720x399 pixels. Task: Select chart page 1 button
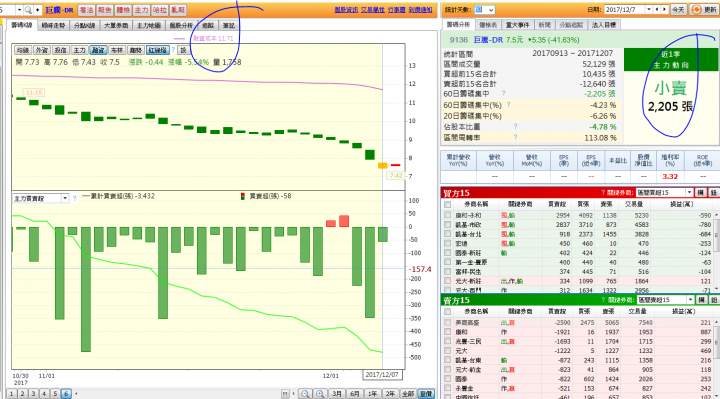click(x=11, y=393)
